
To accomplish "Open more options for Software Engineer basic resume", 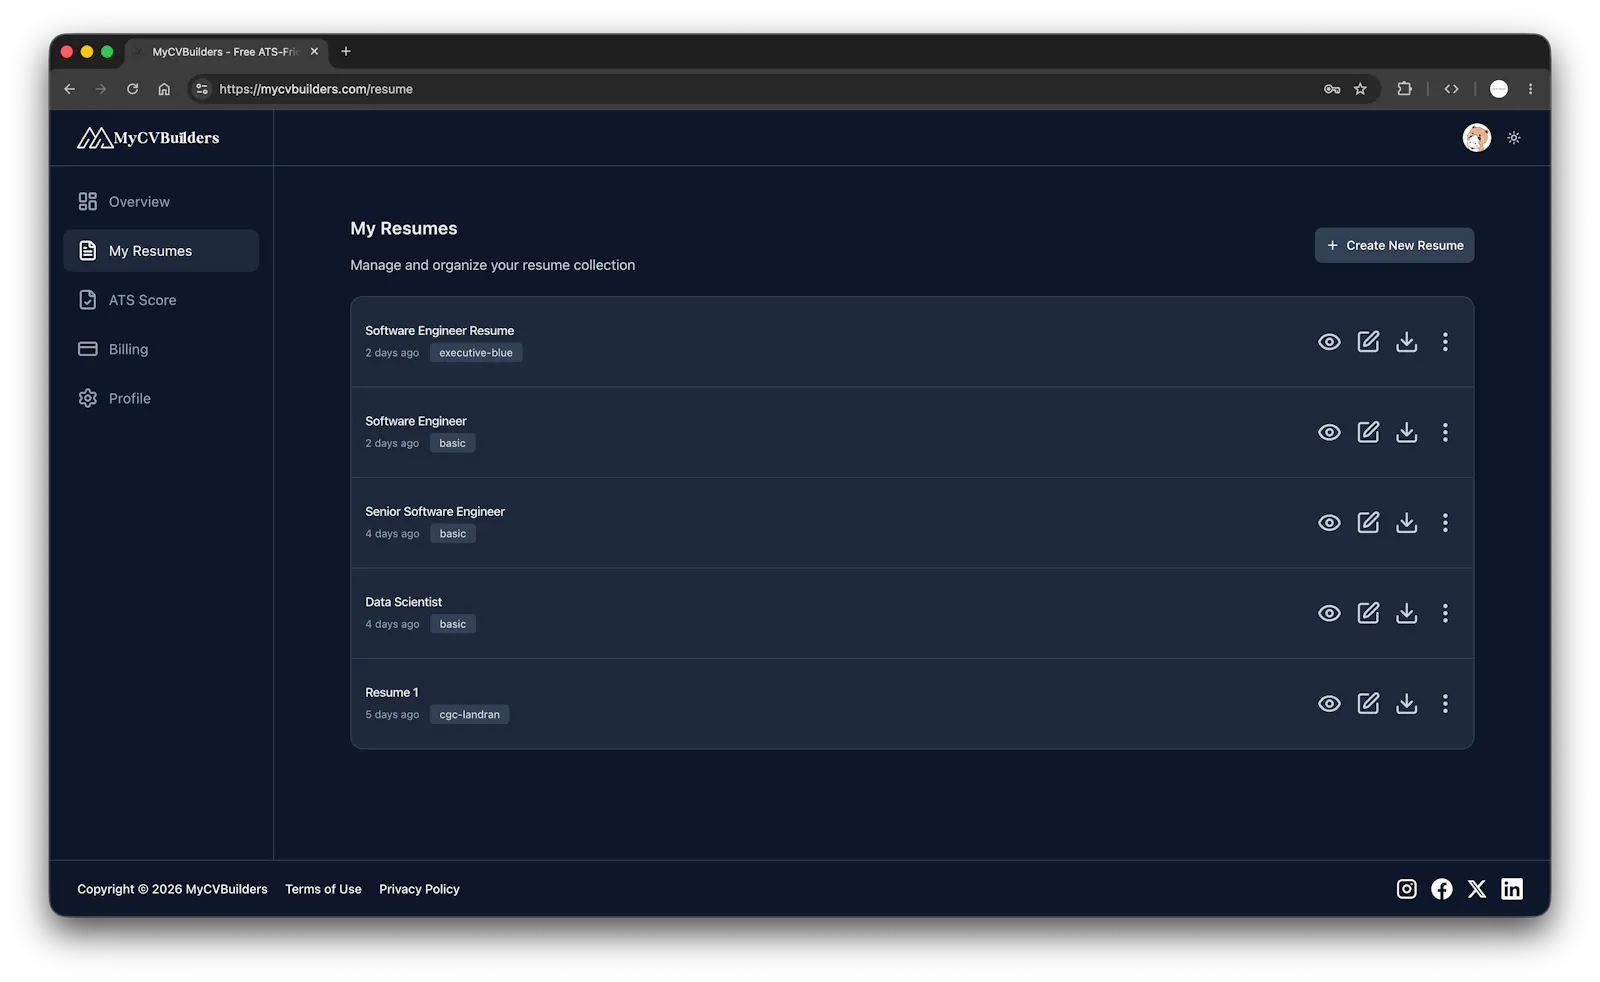I will pos(1445,432).
